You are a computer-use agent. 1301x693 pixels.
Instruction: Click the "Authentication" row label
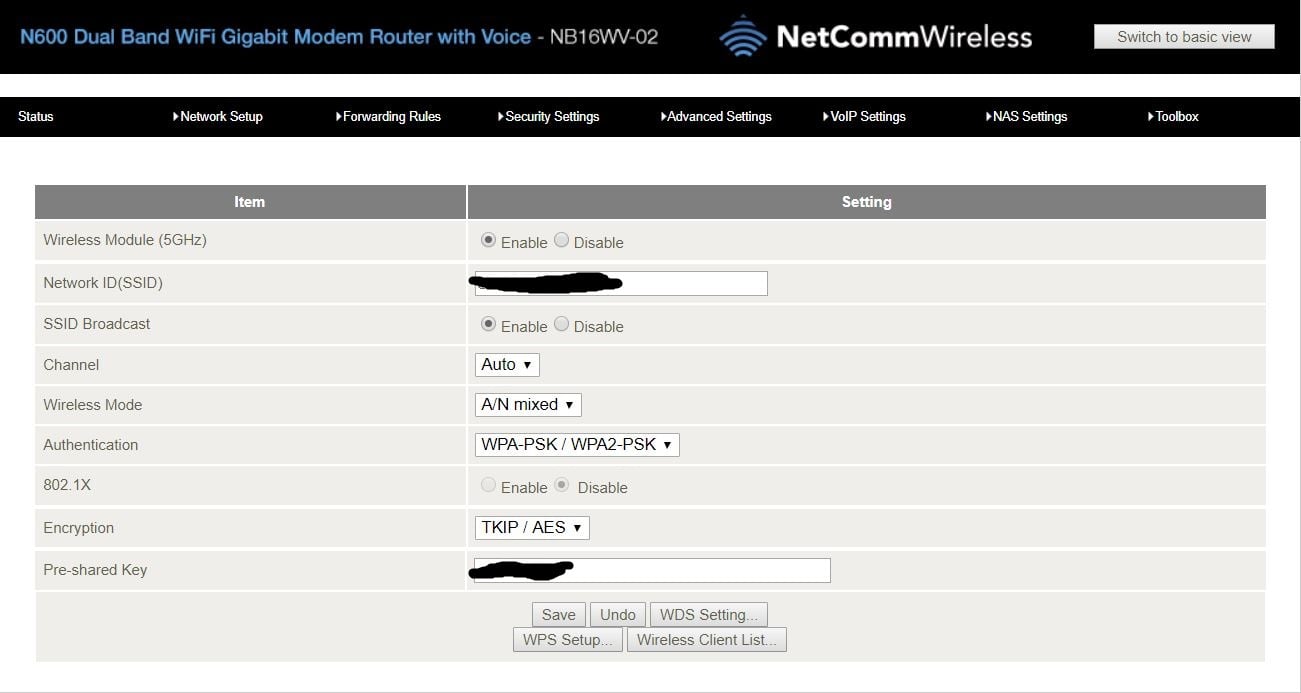(91, 445)
